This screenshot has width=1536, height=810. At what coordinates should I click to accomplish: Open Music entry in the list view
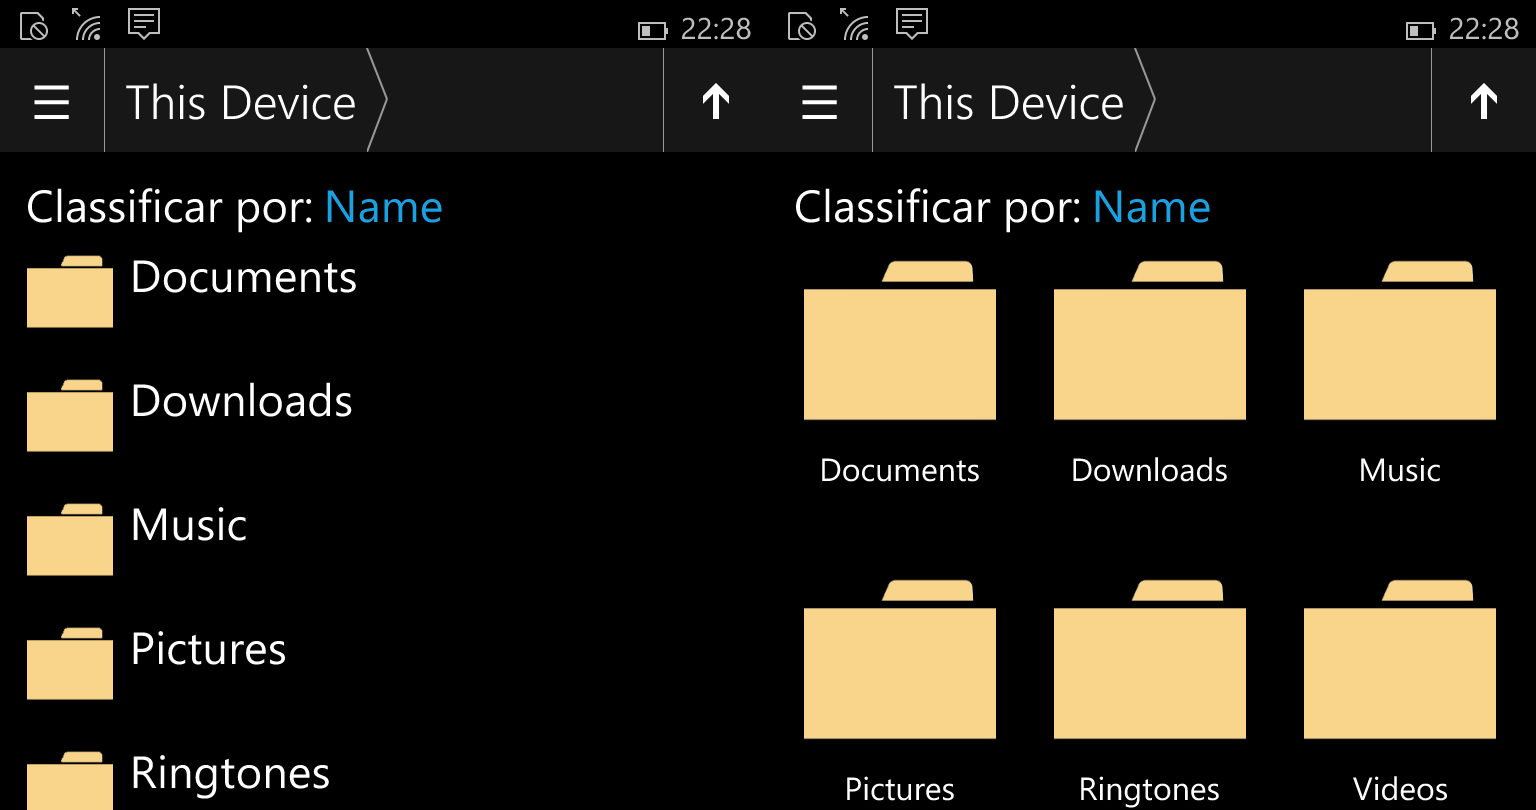click(x=189, y=526)
